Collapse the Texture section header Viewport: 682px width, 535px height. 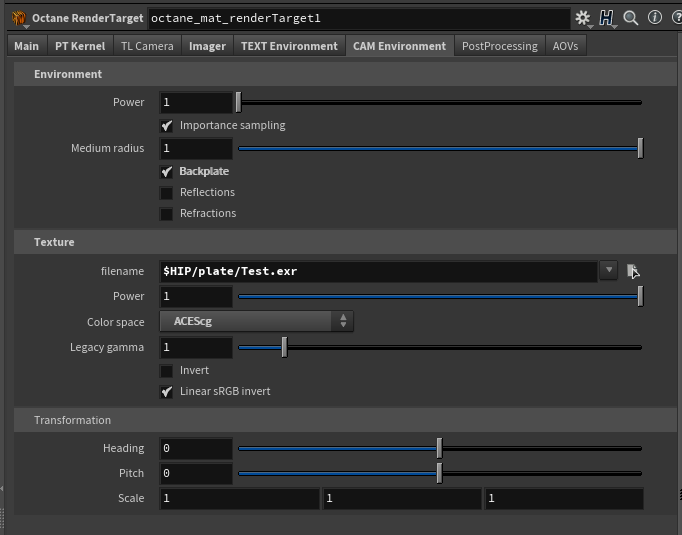point(54,242)
